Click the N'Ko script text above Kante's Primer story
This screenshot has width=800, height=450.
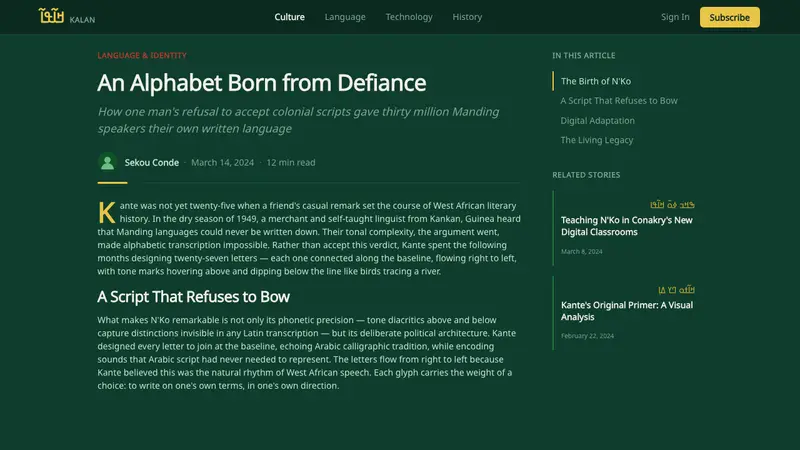tap(676, 290)
